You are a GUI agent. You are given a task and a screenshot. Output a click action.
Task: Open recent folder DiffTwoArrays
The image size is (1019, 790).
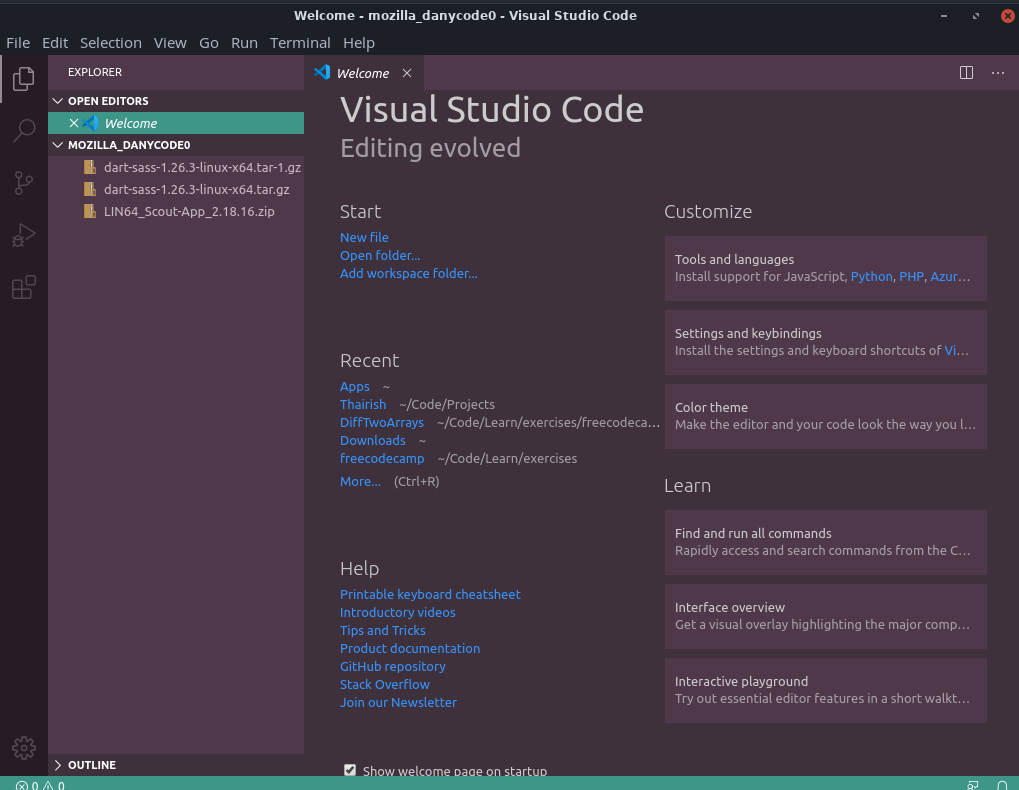click(x=381, y=422)
